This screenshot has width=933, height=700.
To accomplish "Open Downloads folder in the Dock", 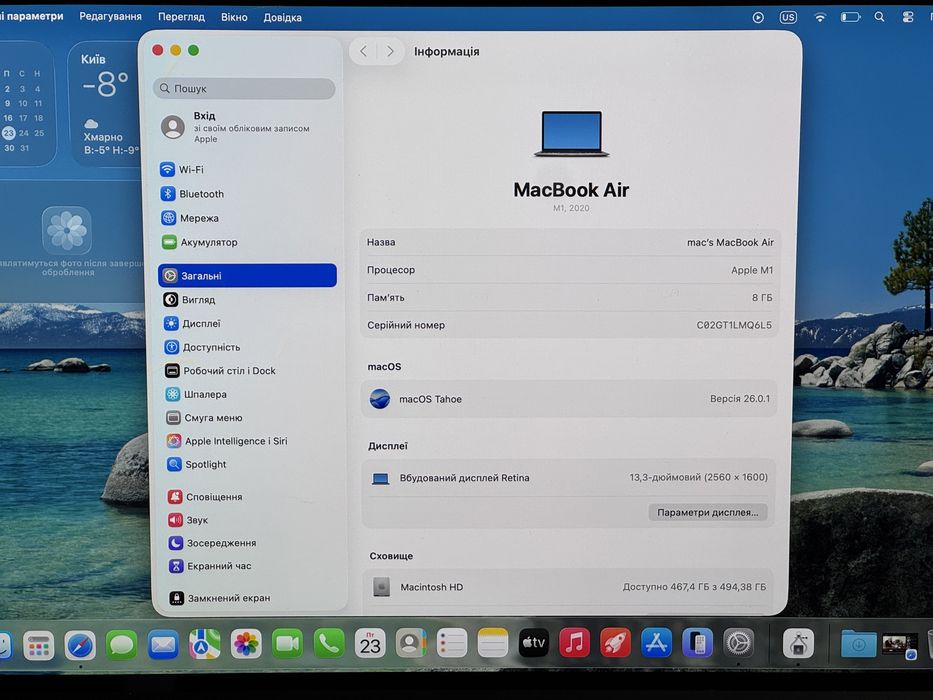I will coord(858,644).
